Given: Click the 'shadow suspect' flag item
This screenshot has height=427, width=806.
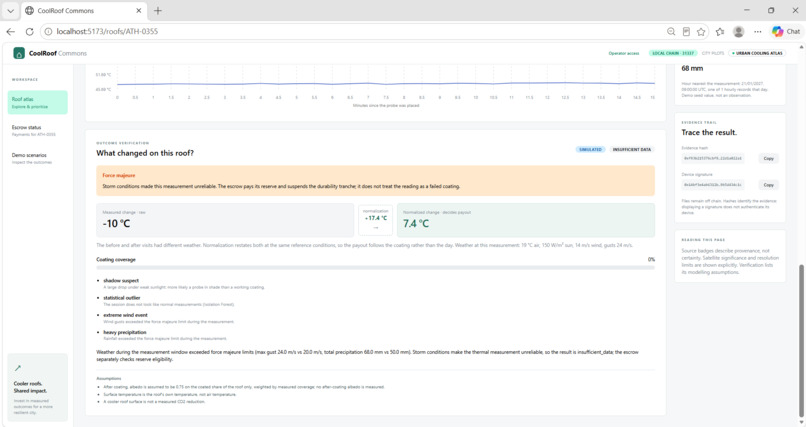Looking at the screenshot, I should click(x=121, y=281).
